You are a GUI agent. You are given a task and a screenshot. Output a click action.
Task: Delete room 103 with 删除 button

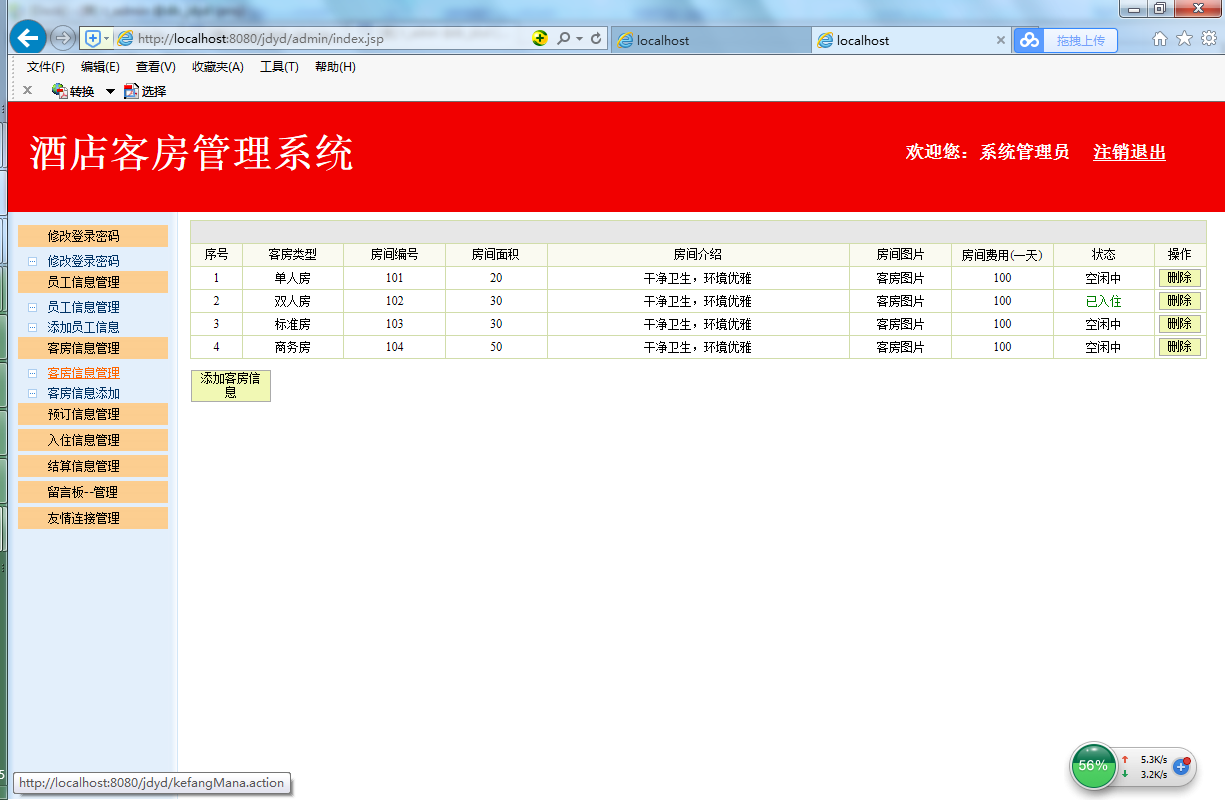pos(1180,324)
